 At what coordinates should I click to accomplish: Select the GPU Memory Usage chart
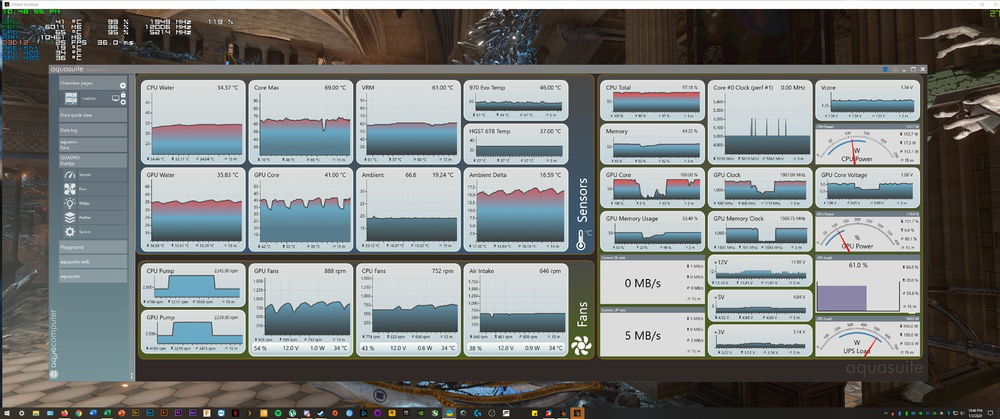click(652, 232)
